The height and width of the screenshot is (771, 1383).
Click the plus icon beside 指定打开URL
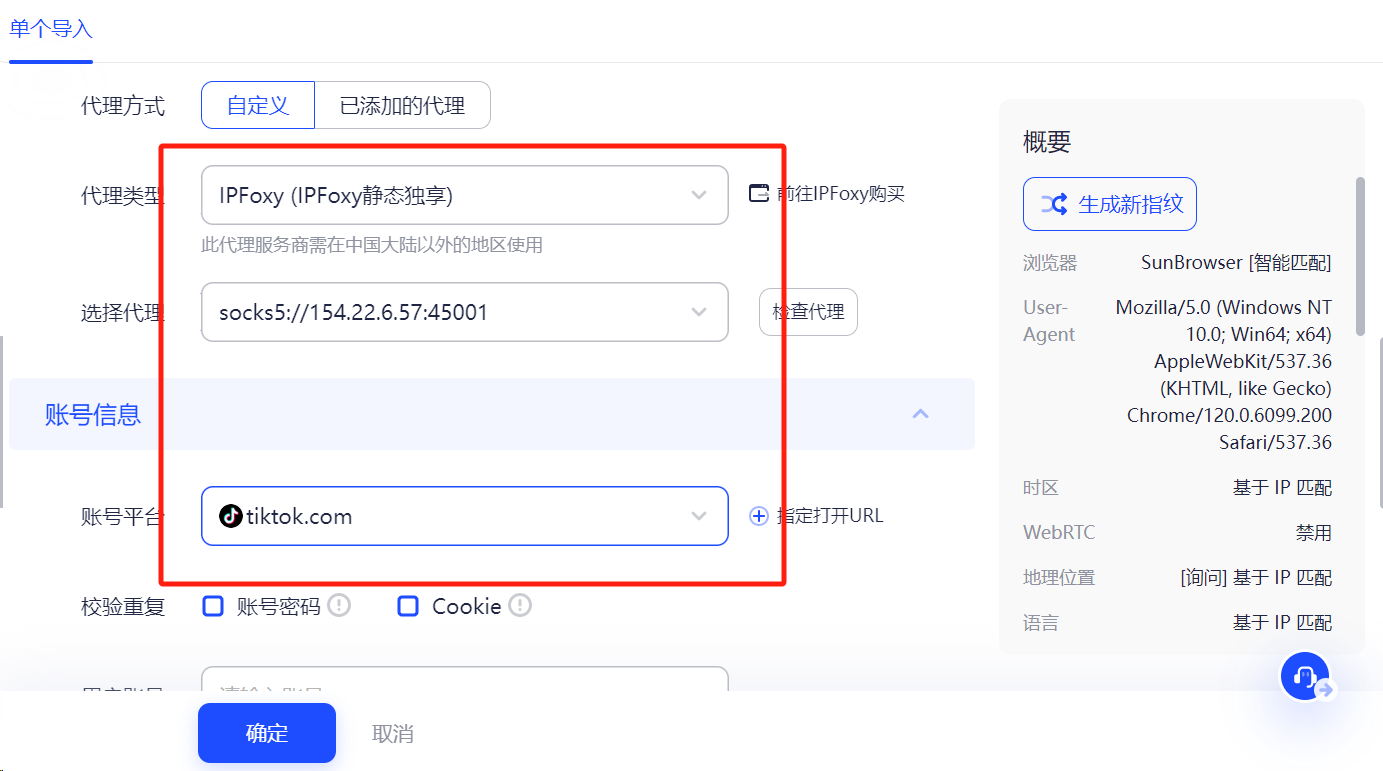click(x=759, y=516)
